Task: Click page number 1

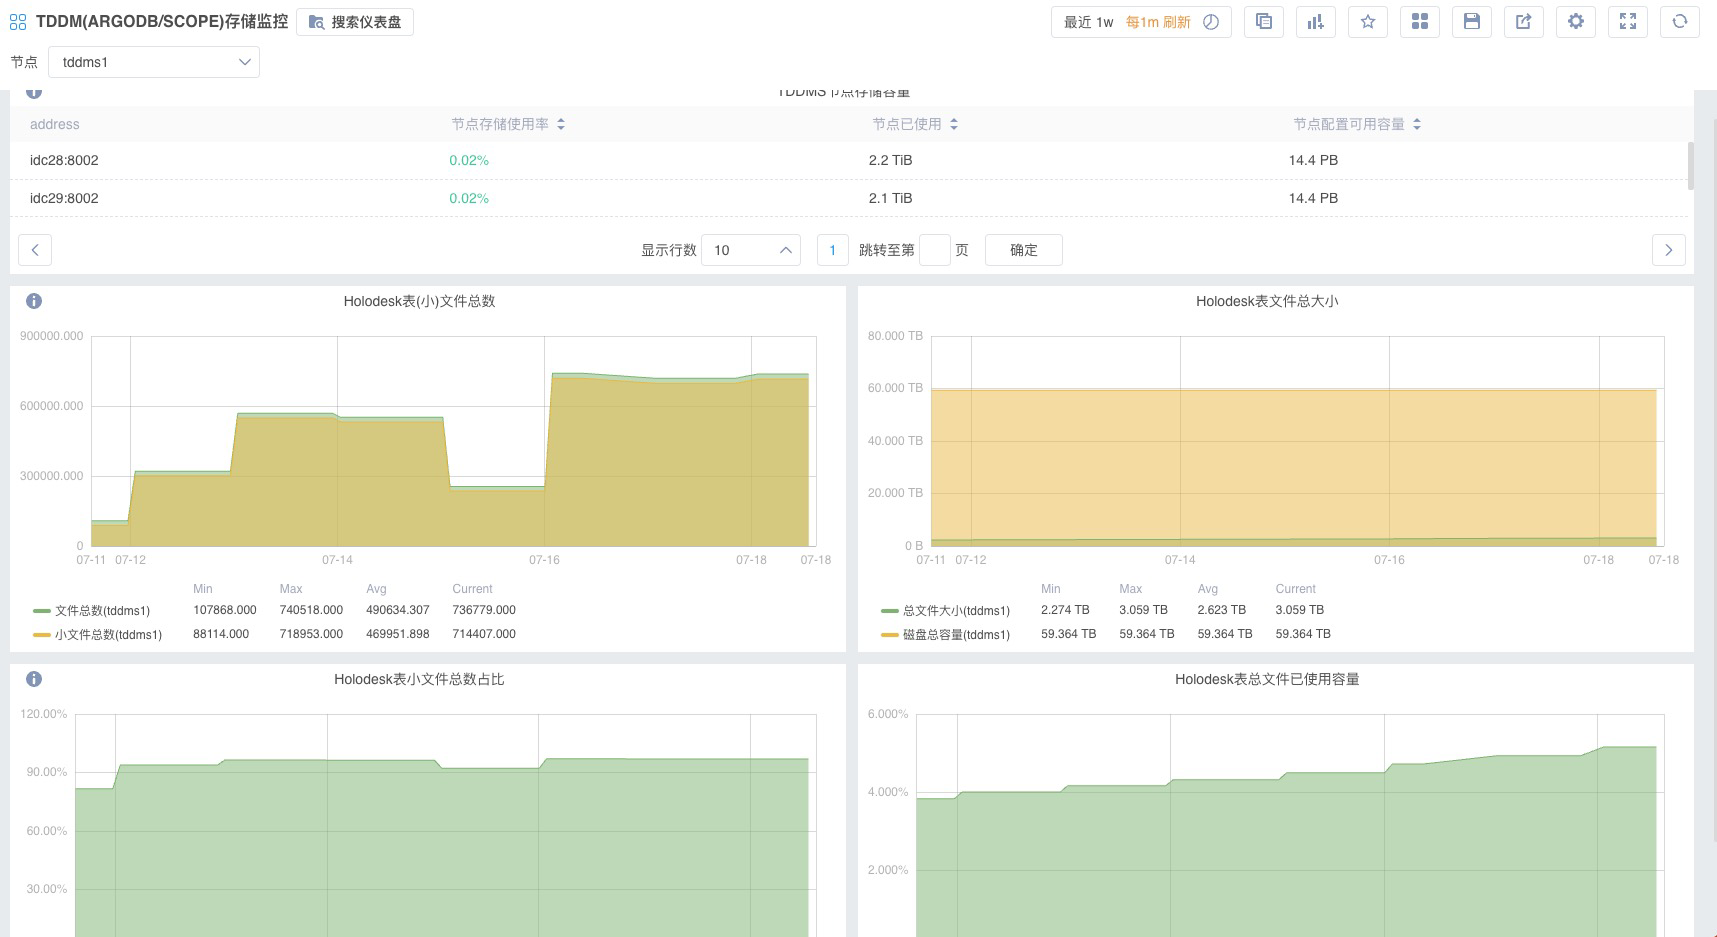Action: click(x=832, y=250)
